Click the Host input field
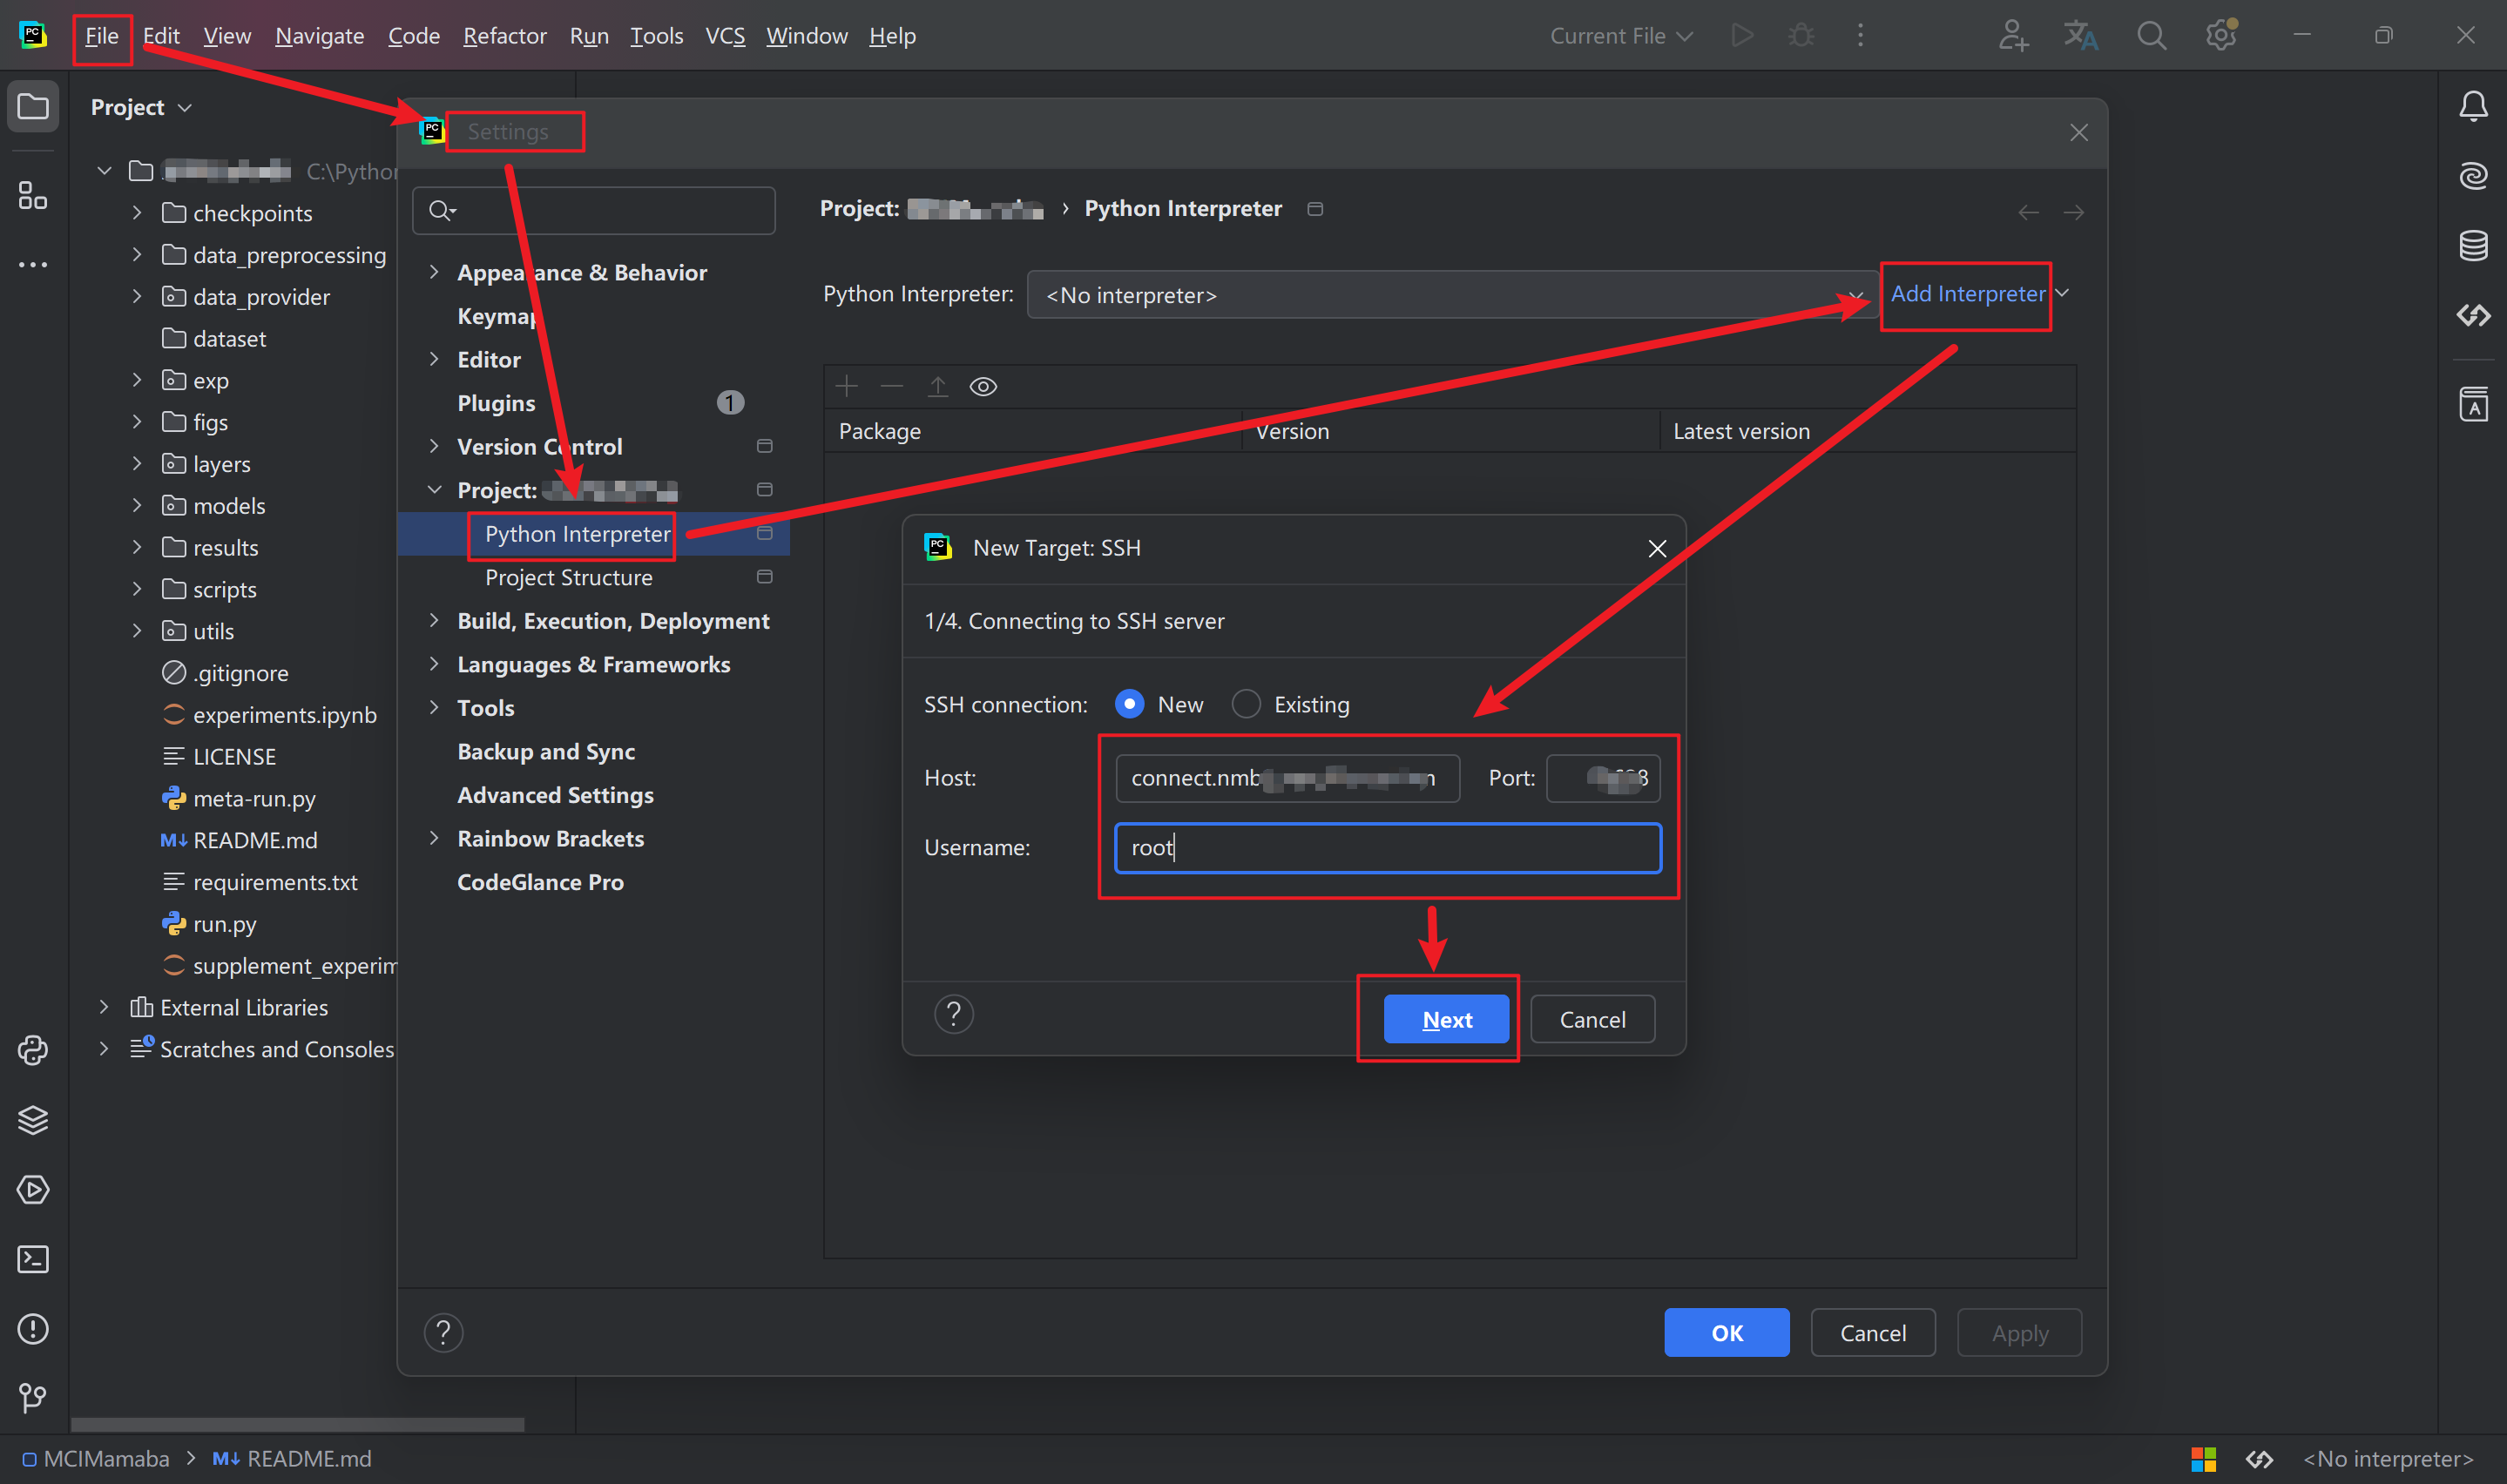Screen dimensions: 2507x1484 (x=1287, y=778)
